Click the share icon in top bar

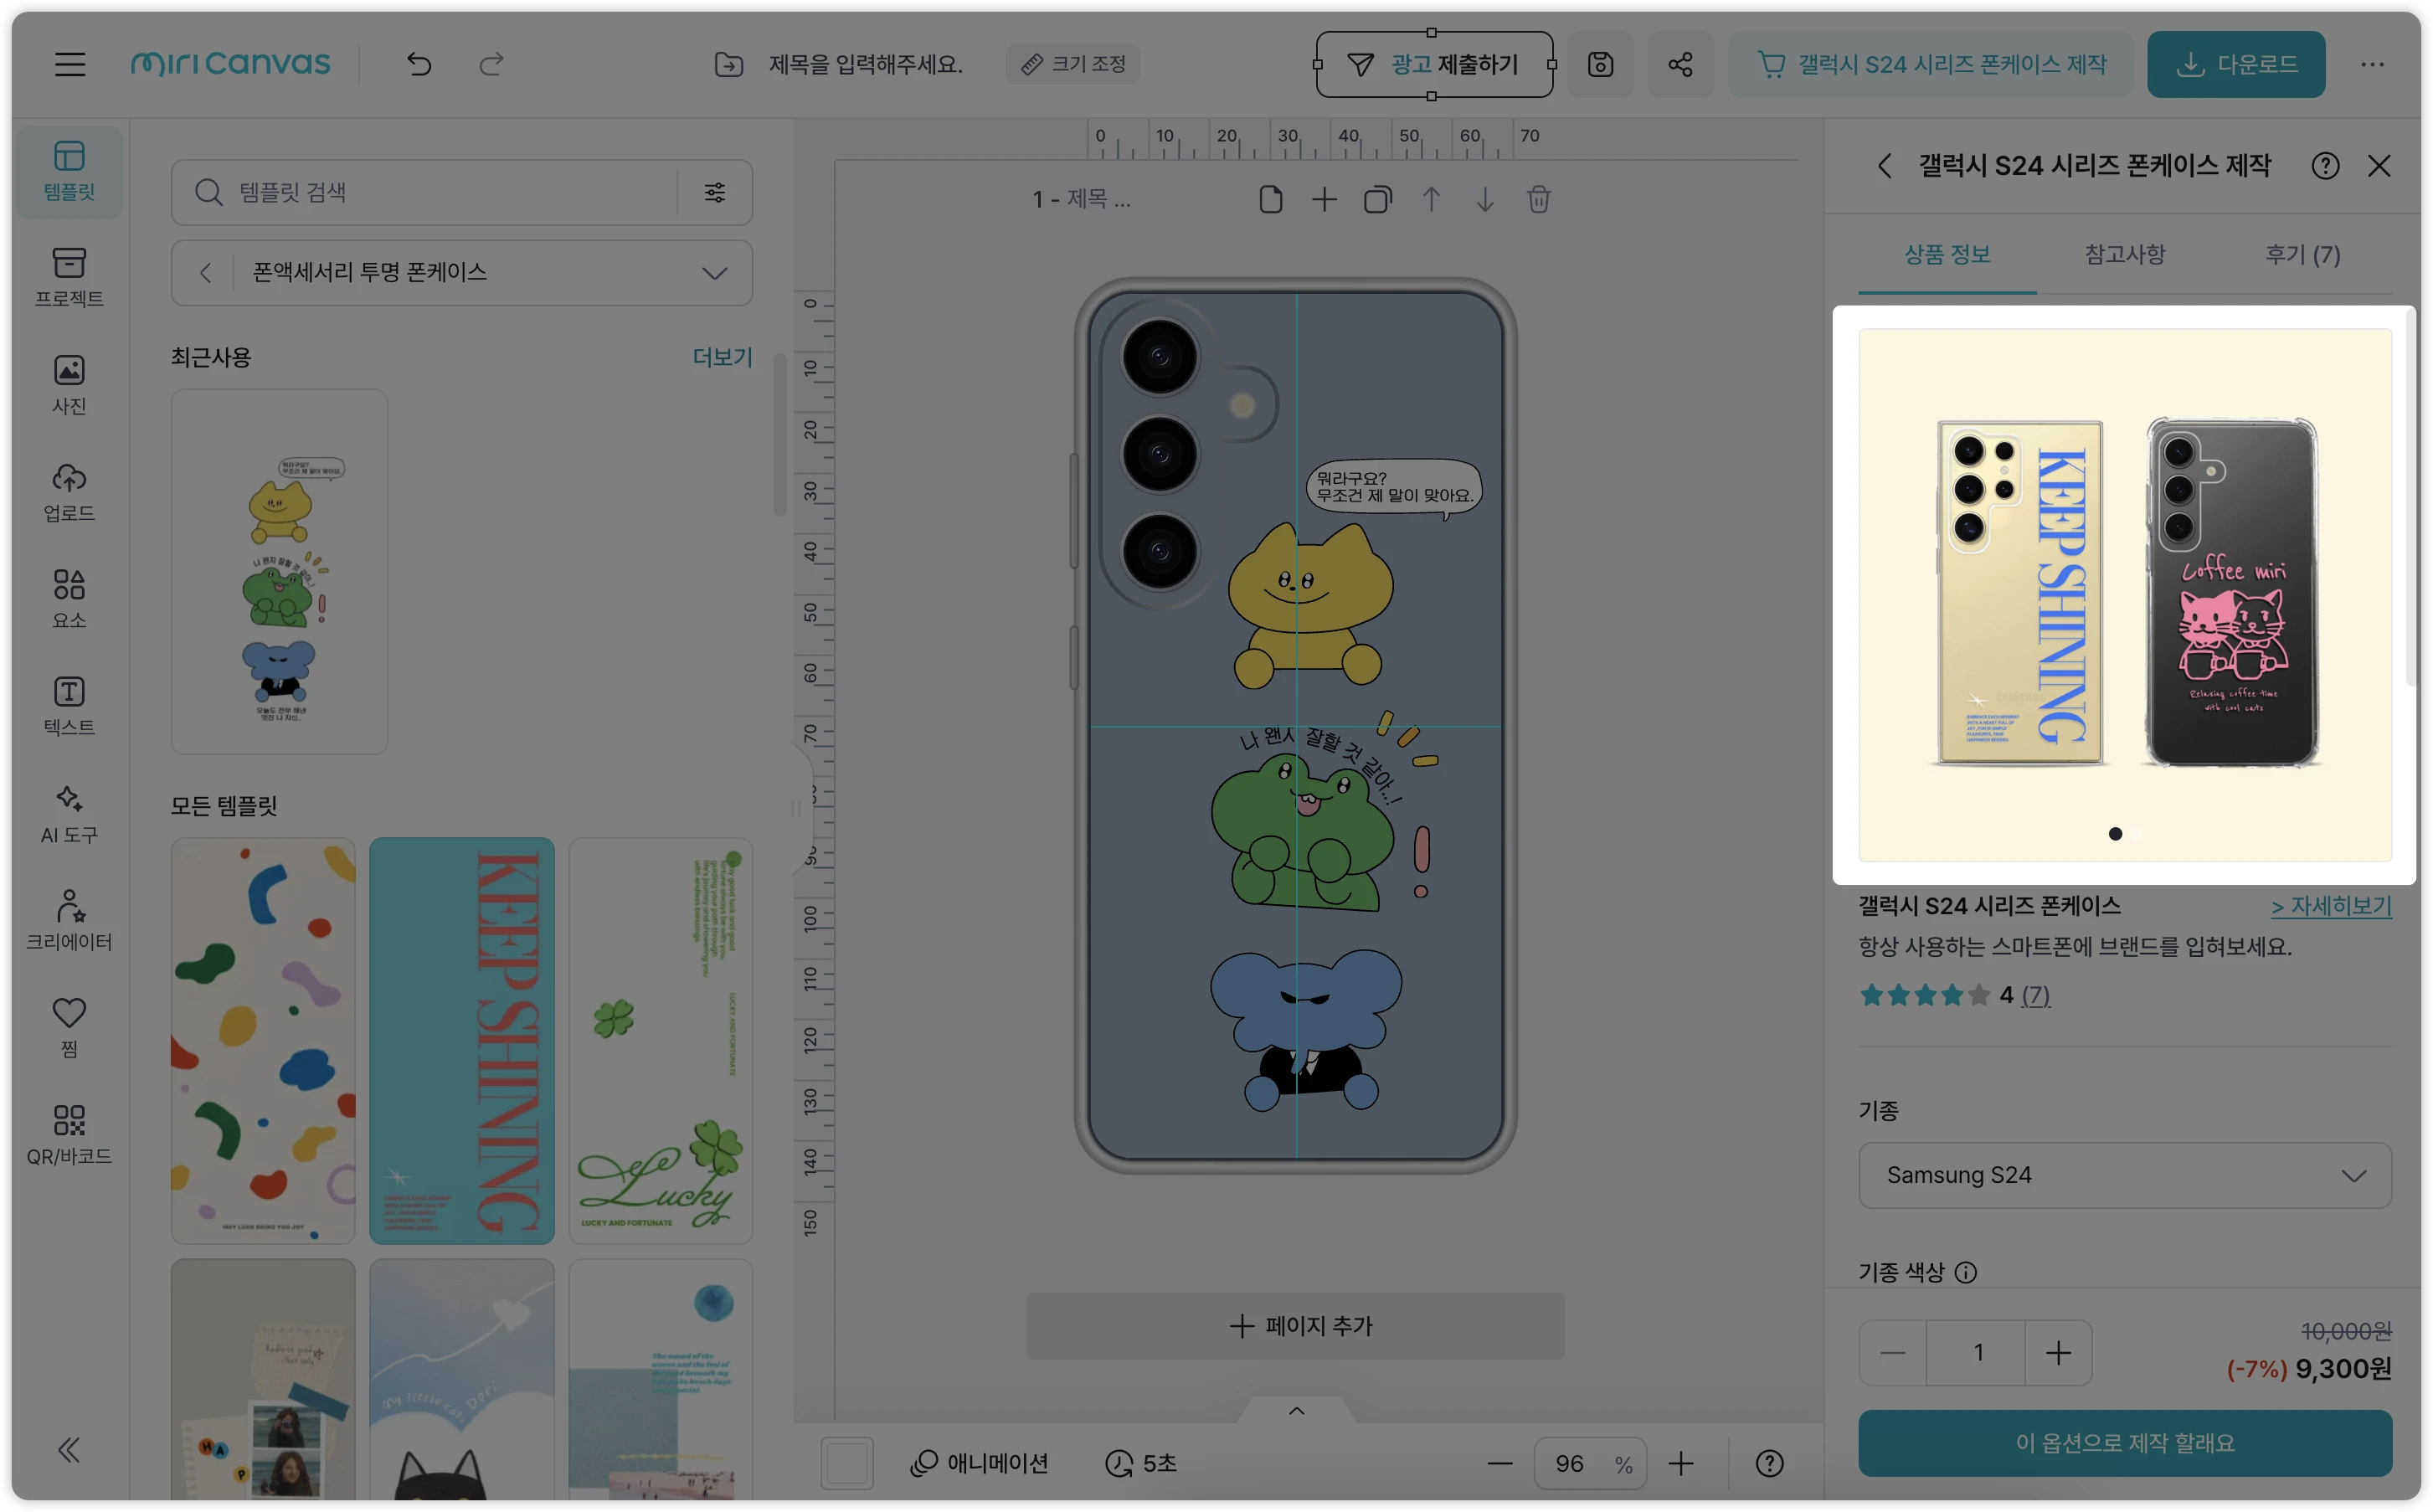coord(1680,65)
